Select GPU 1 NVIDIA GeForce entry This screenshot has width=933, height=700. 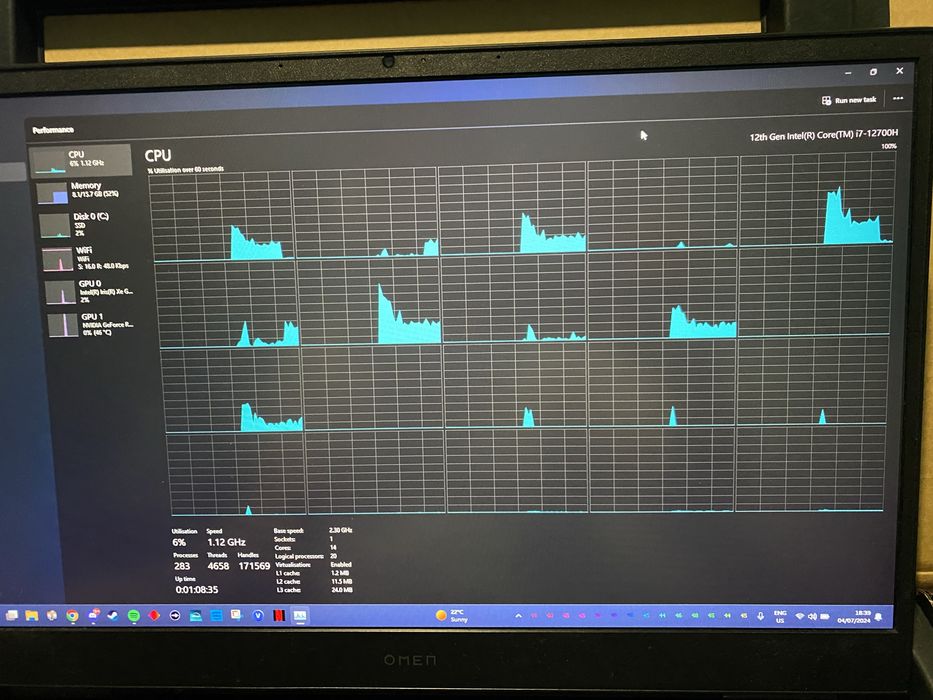(93, 324)
